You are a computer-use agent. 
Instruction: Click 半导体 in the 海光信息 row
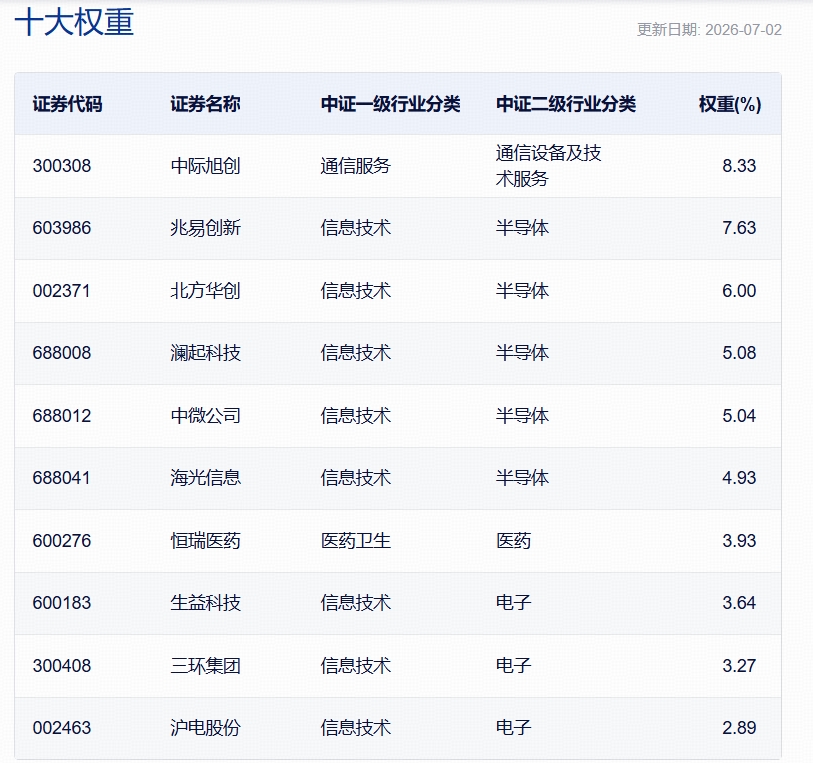[x=522, y=478]
